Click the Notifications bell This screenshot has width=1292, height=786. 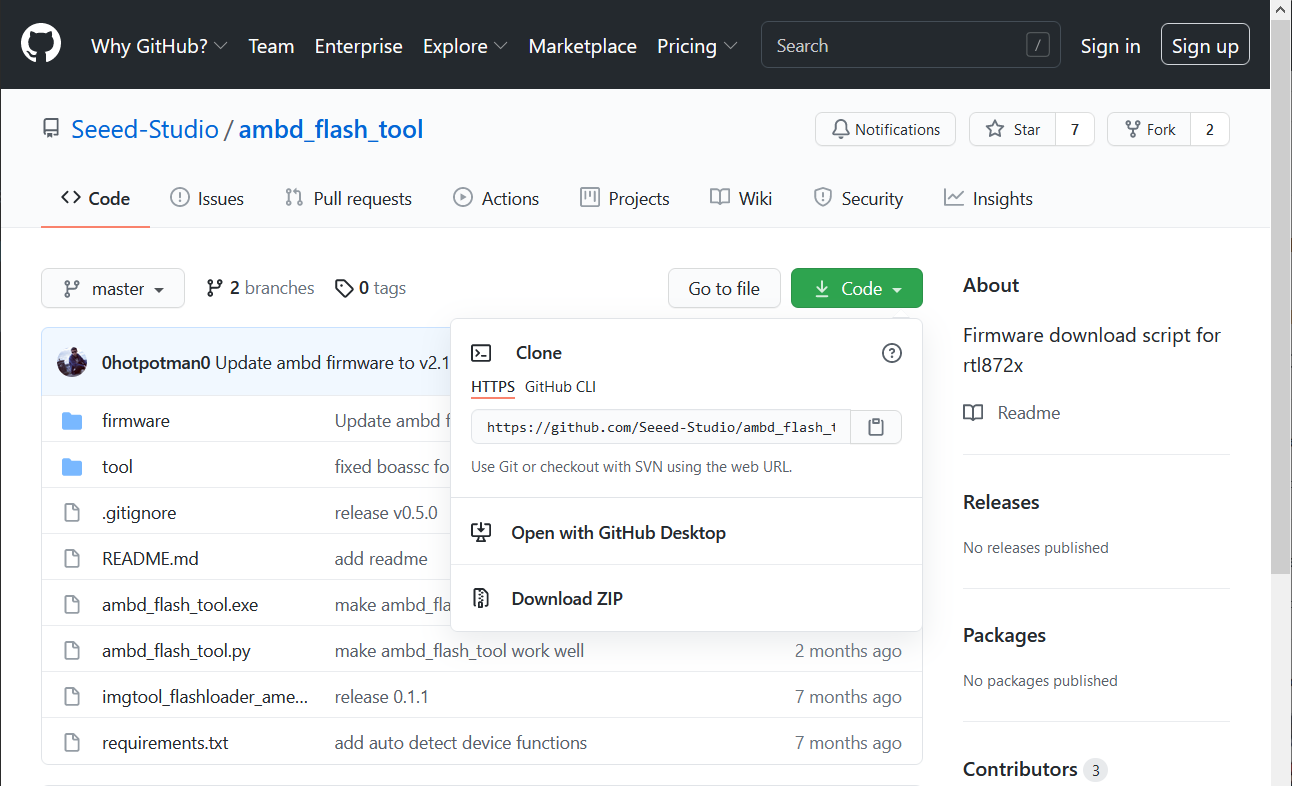[884, 129]
